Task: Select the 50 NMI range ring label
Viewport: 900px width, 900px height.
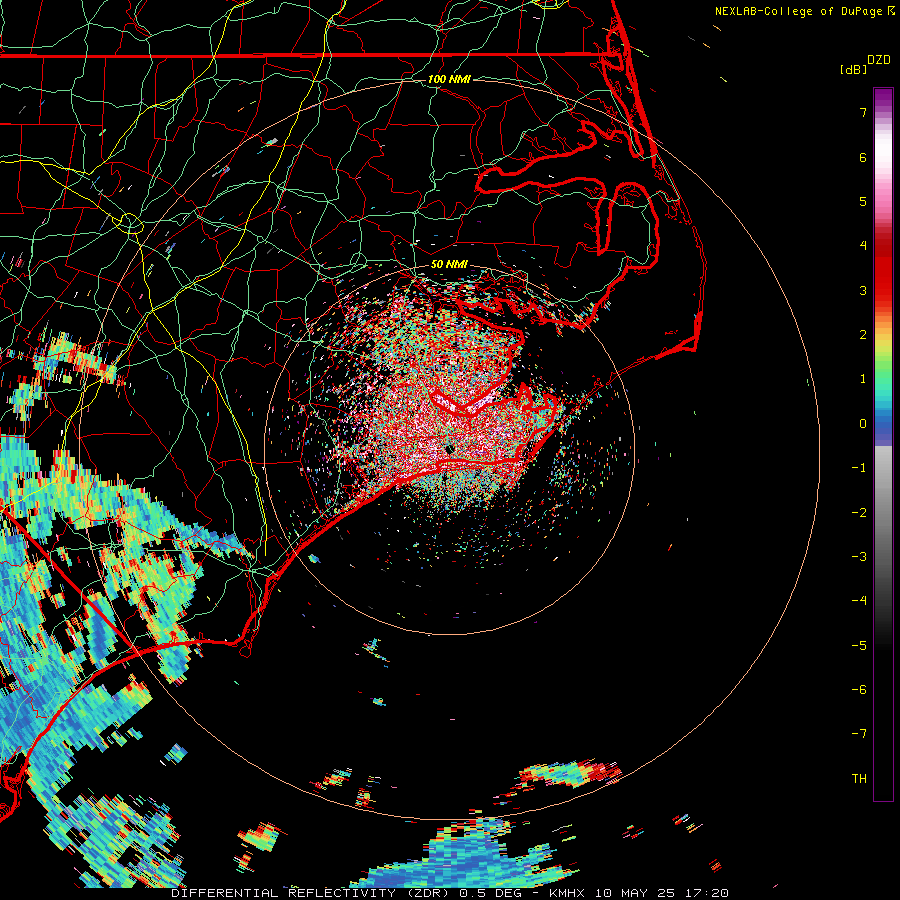Action: 449,264
